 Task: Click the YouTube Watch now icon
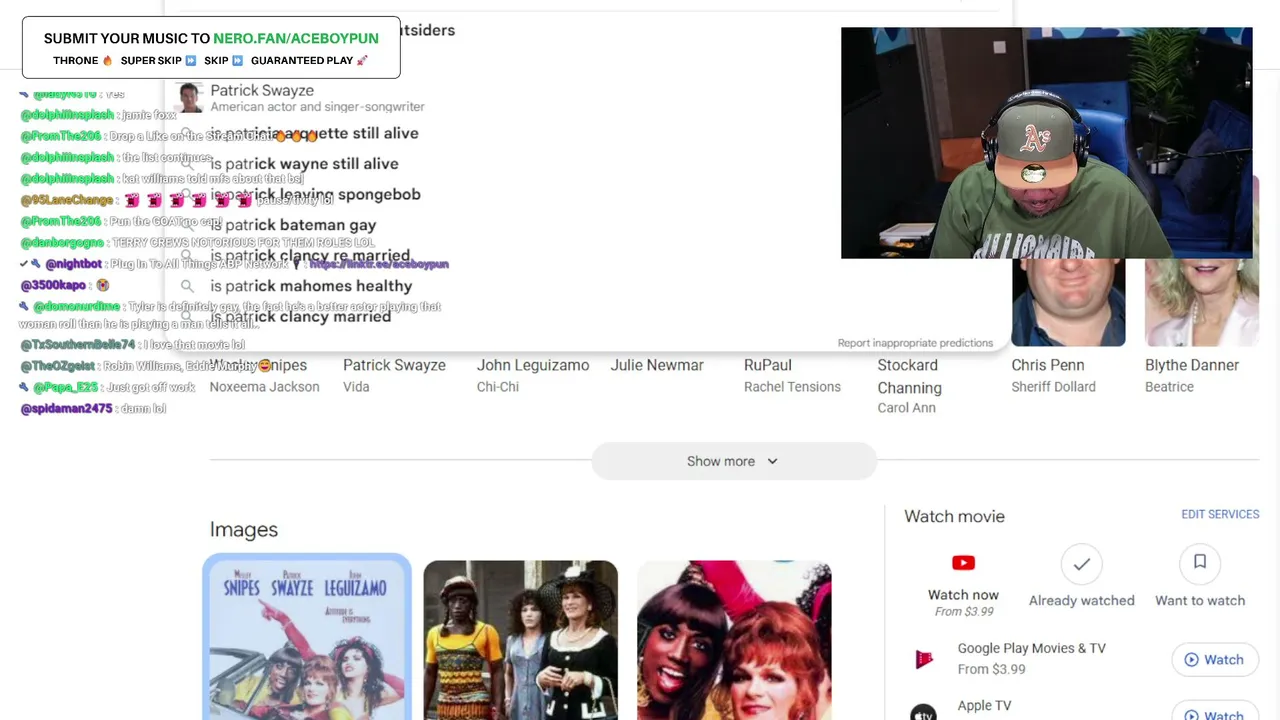click(963, 563)
